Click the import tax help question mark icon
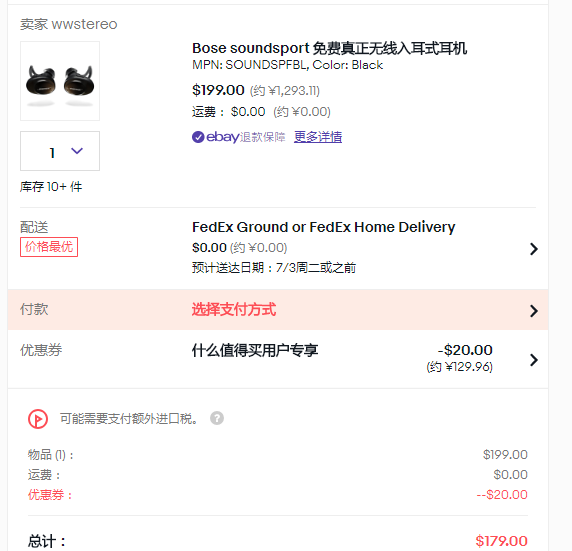Image resolution: width=572 pixels, height=551 pixels. (x=217, y=418)
